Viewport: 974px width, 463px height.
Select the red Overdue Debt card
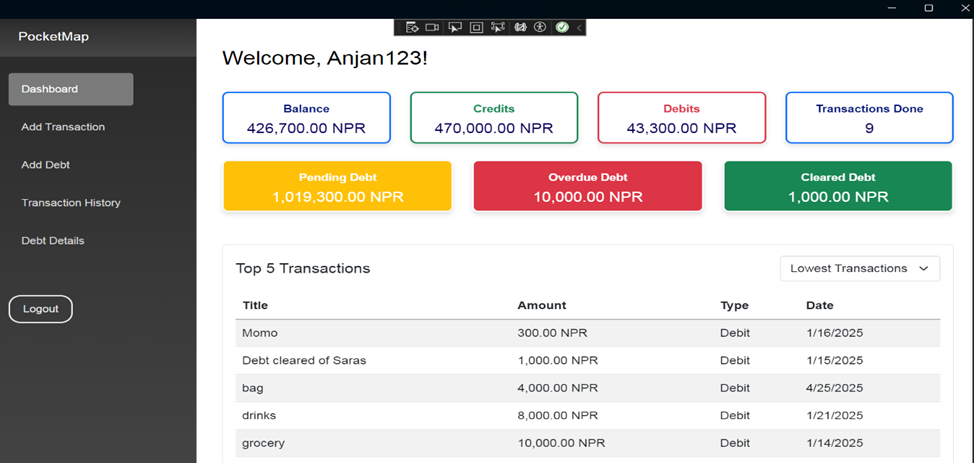[587, 187]
